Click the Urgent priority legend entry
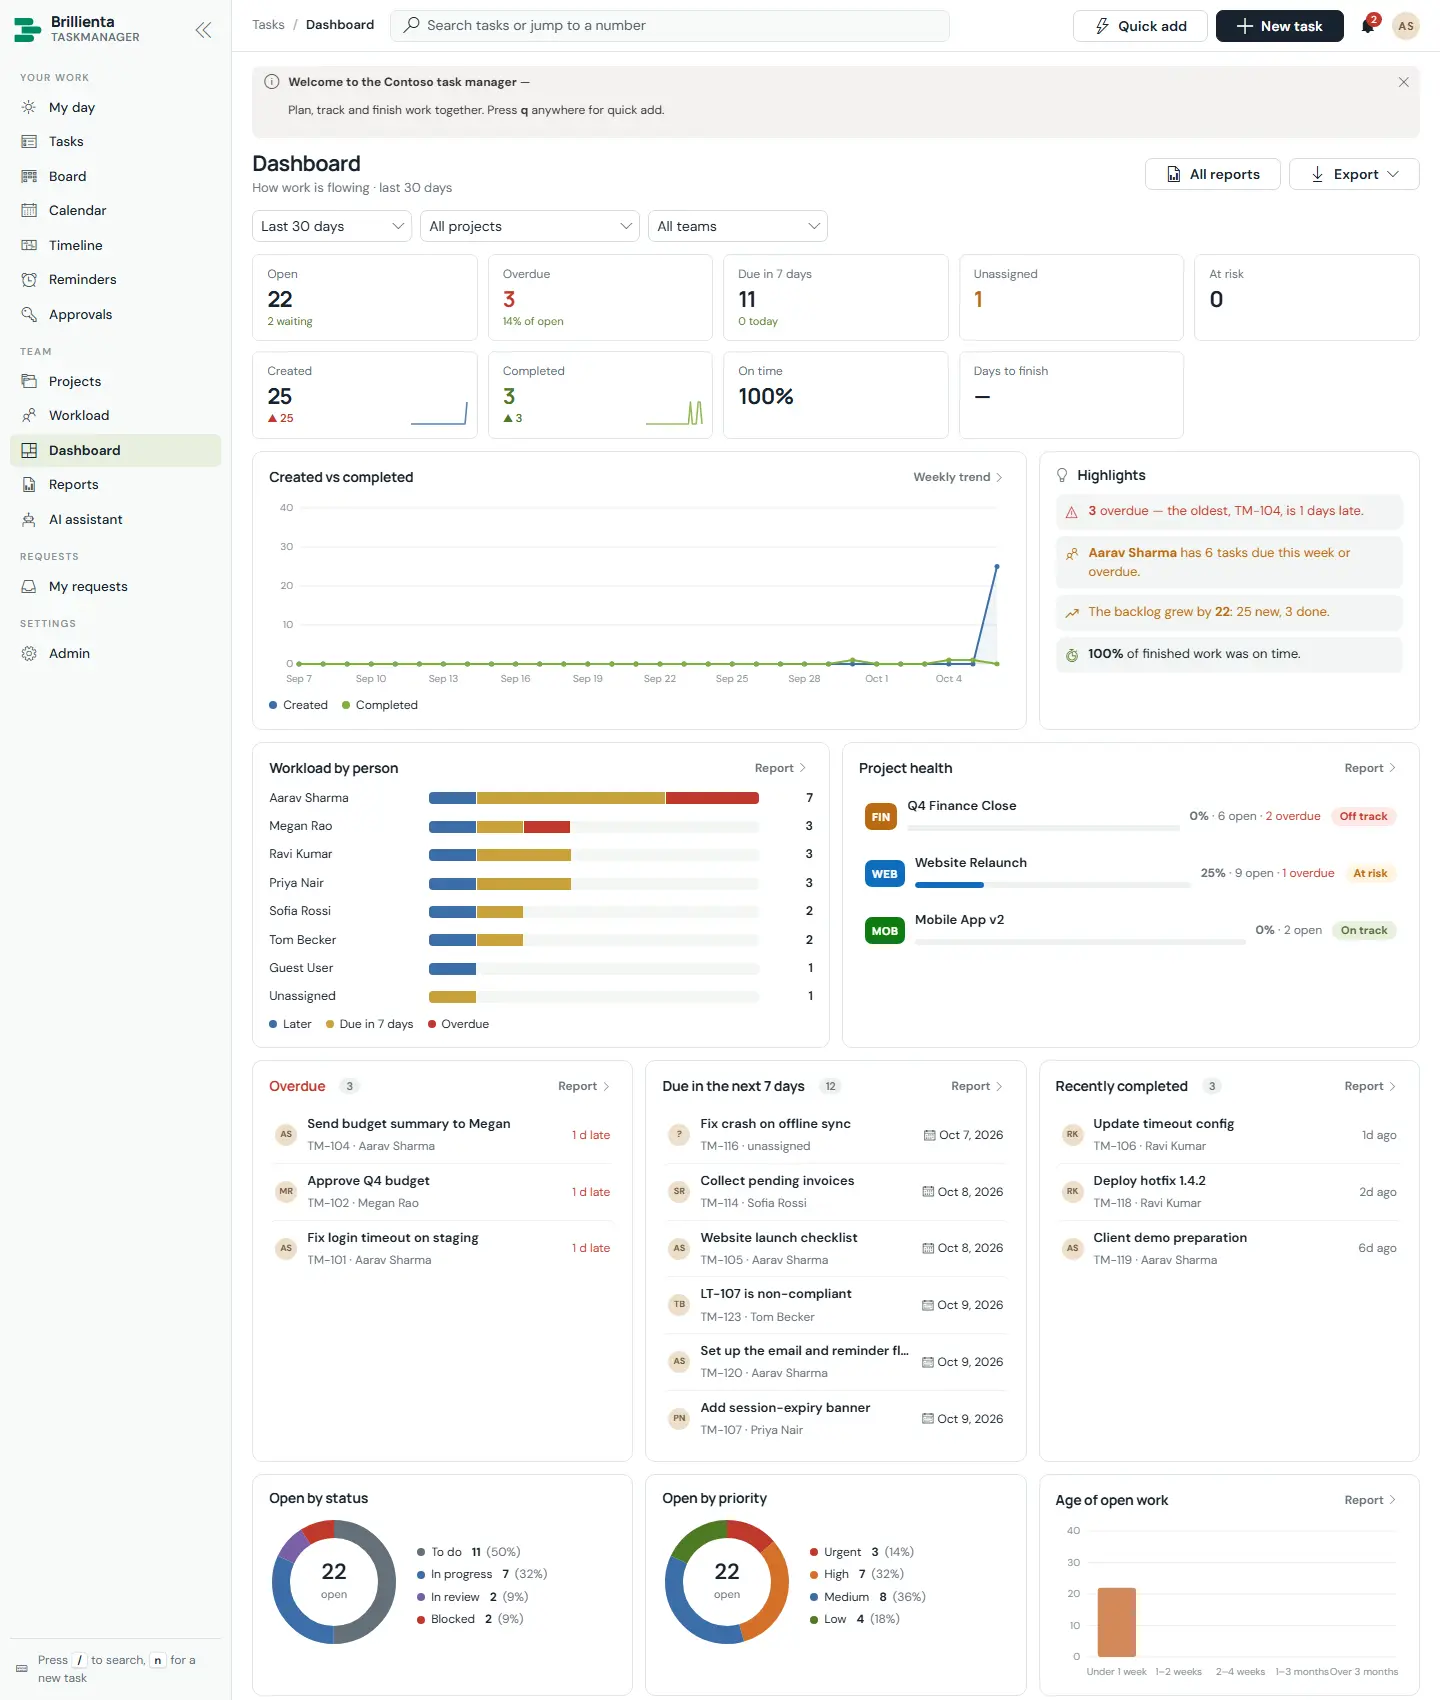1440x1700 pixels. 861,1552
